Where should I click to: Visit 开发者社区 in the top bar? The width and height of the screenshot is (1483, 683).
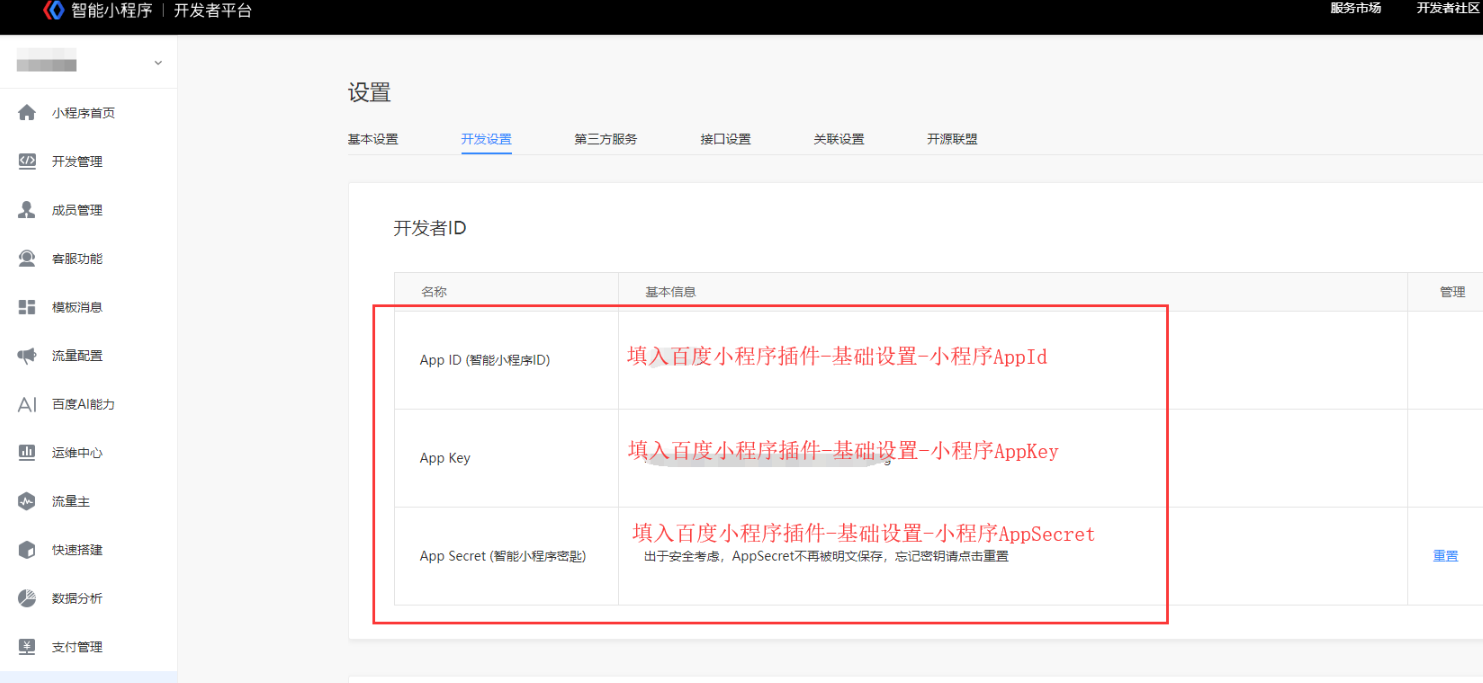(1450, 8)
